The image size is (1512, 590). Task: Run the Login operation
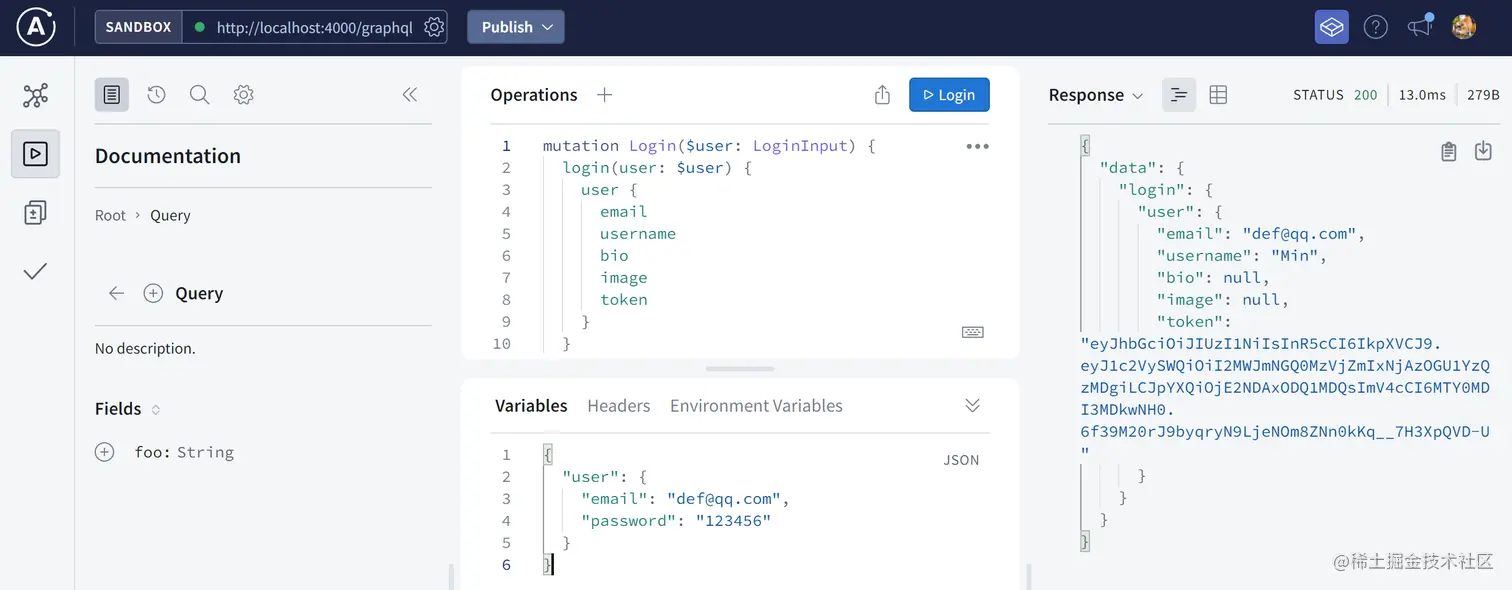[949, 95]
